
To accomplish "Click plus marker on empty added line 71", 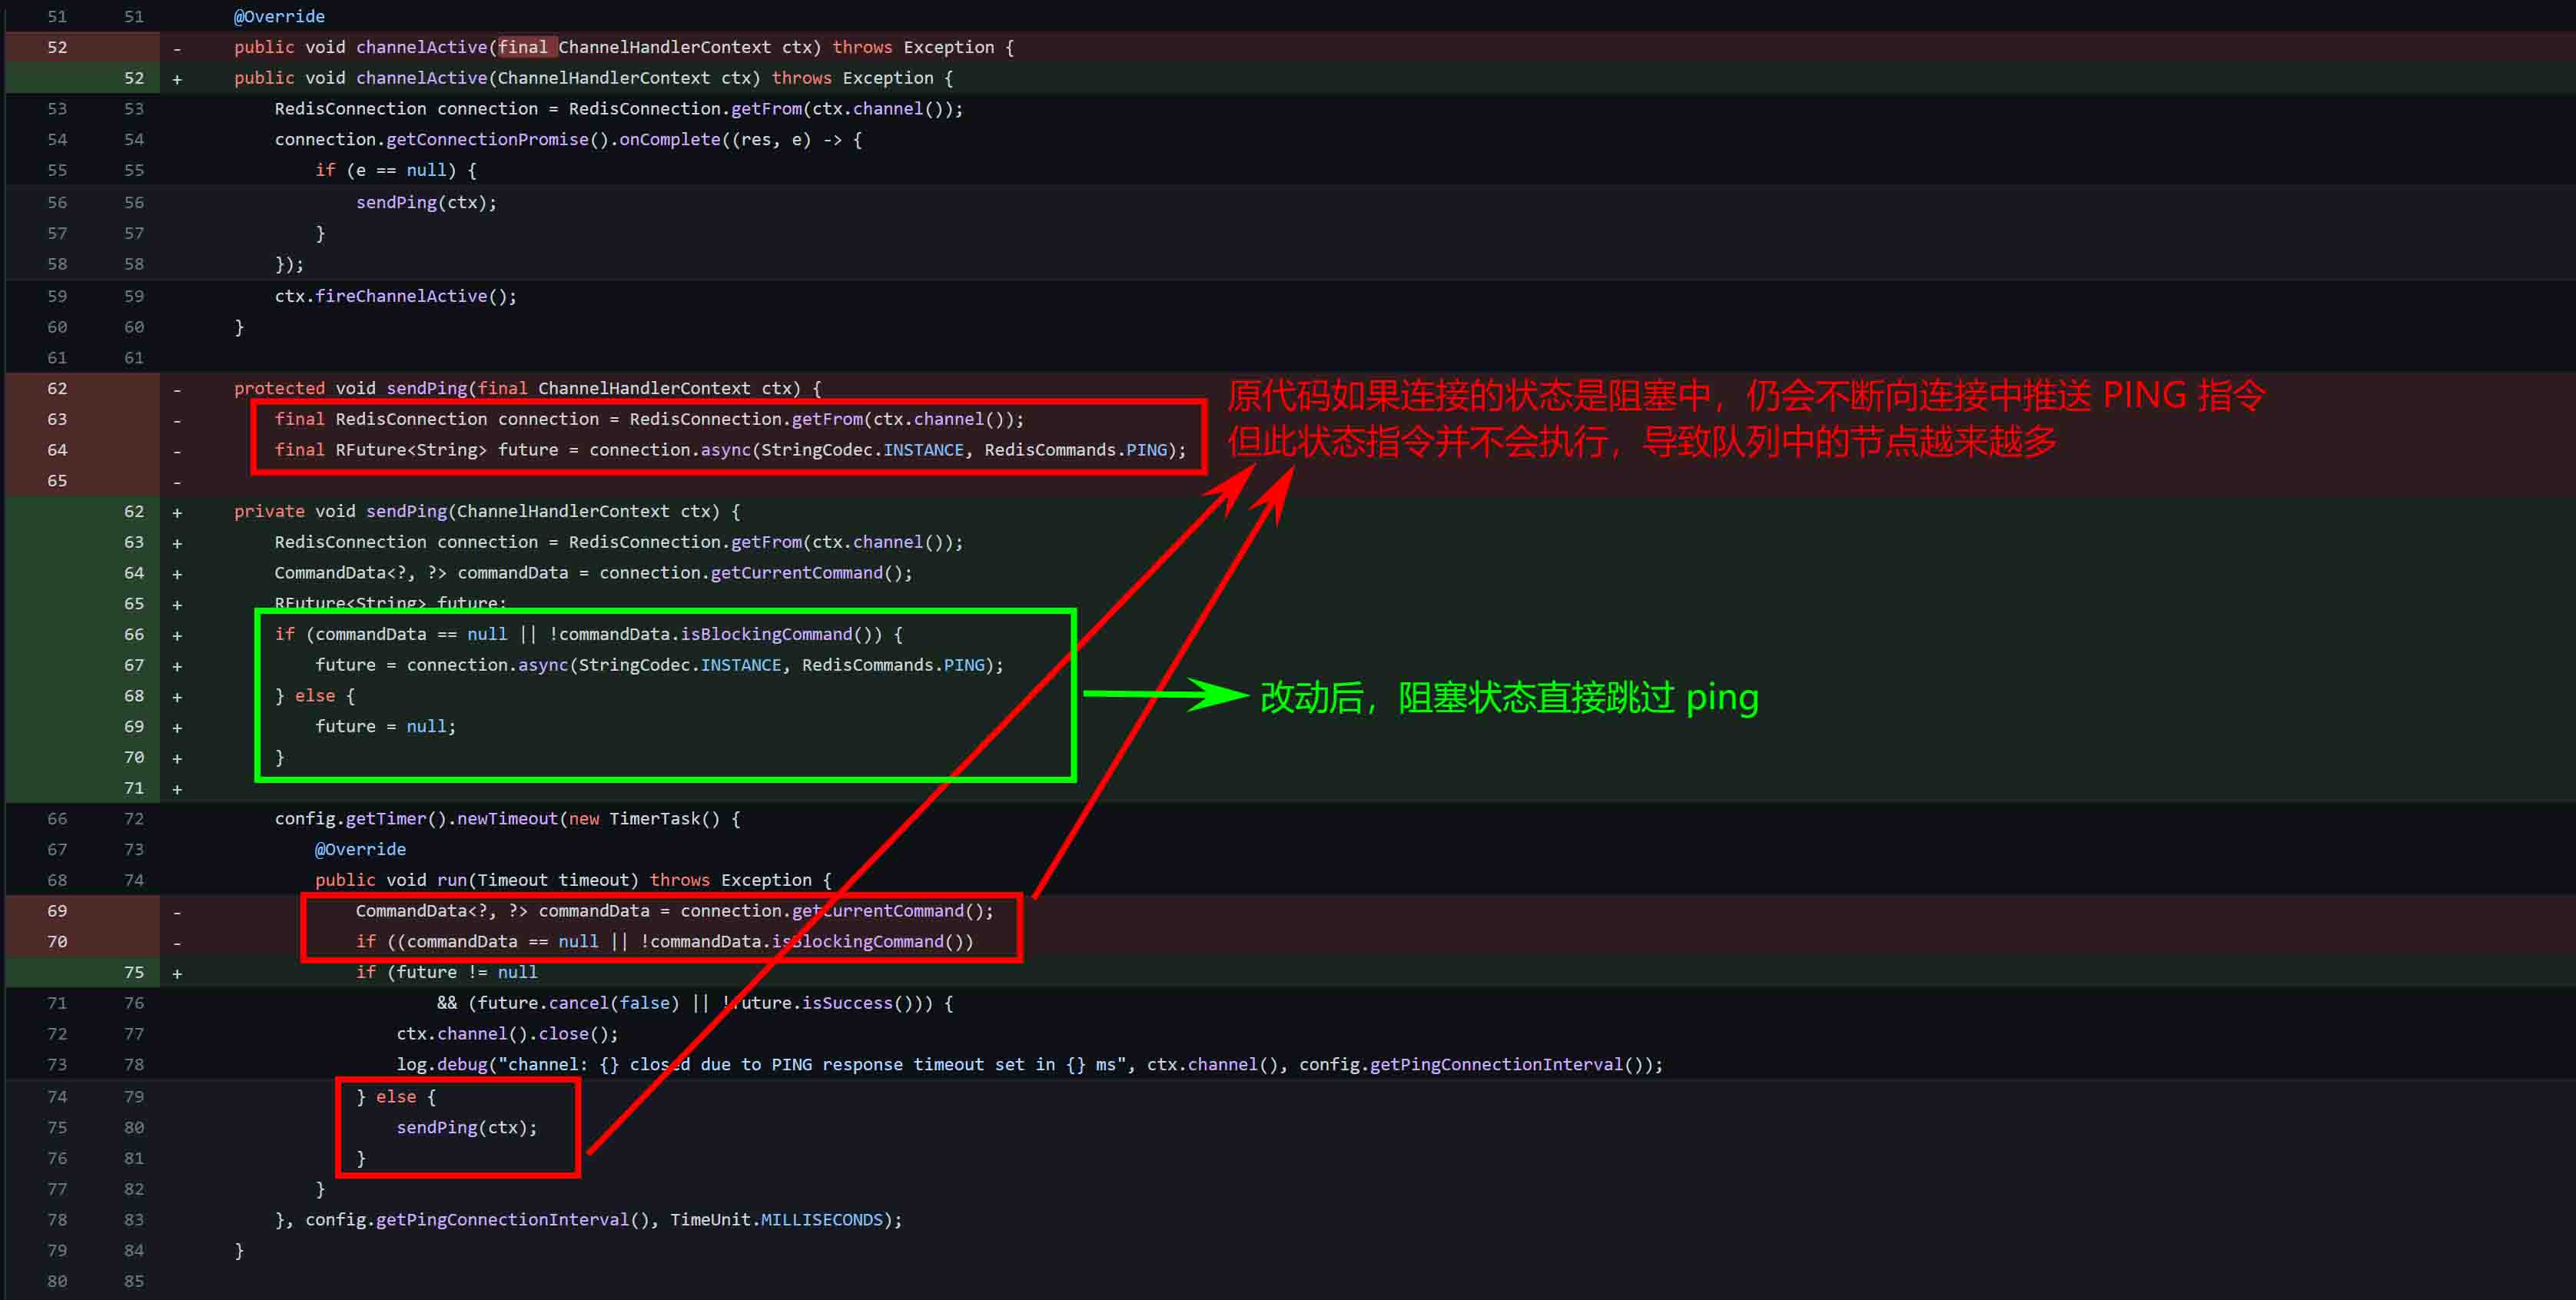I will point(177,790).
